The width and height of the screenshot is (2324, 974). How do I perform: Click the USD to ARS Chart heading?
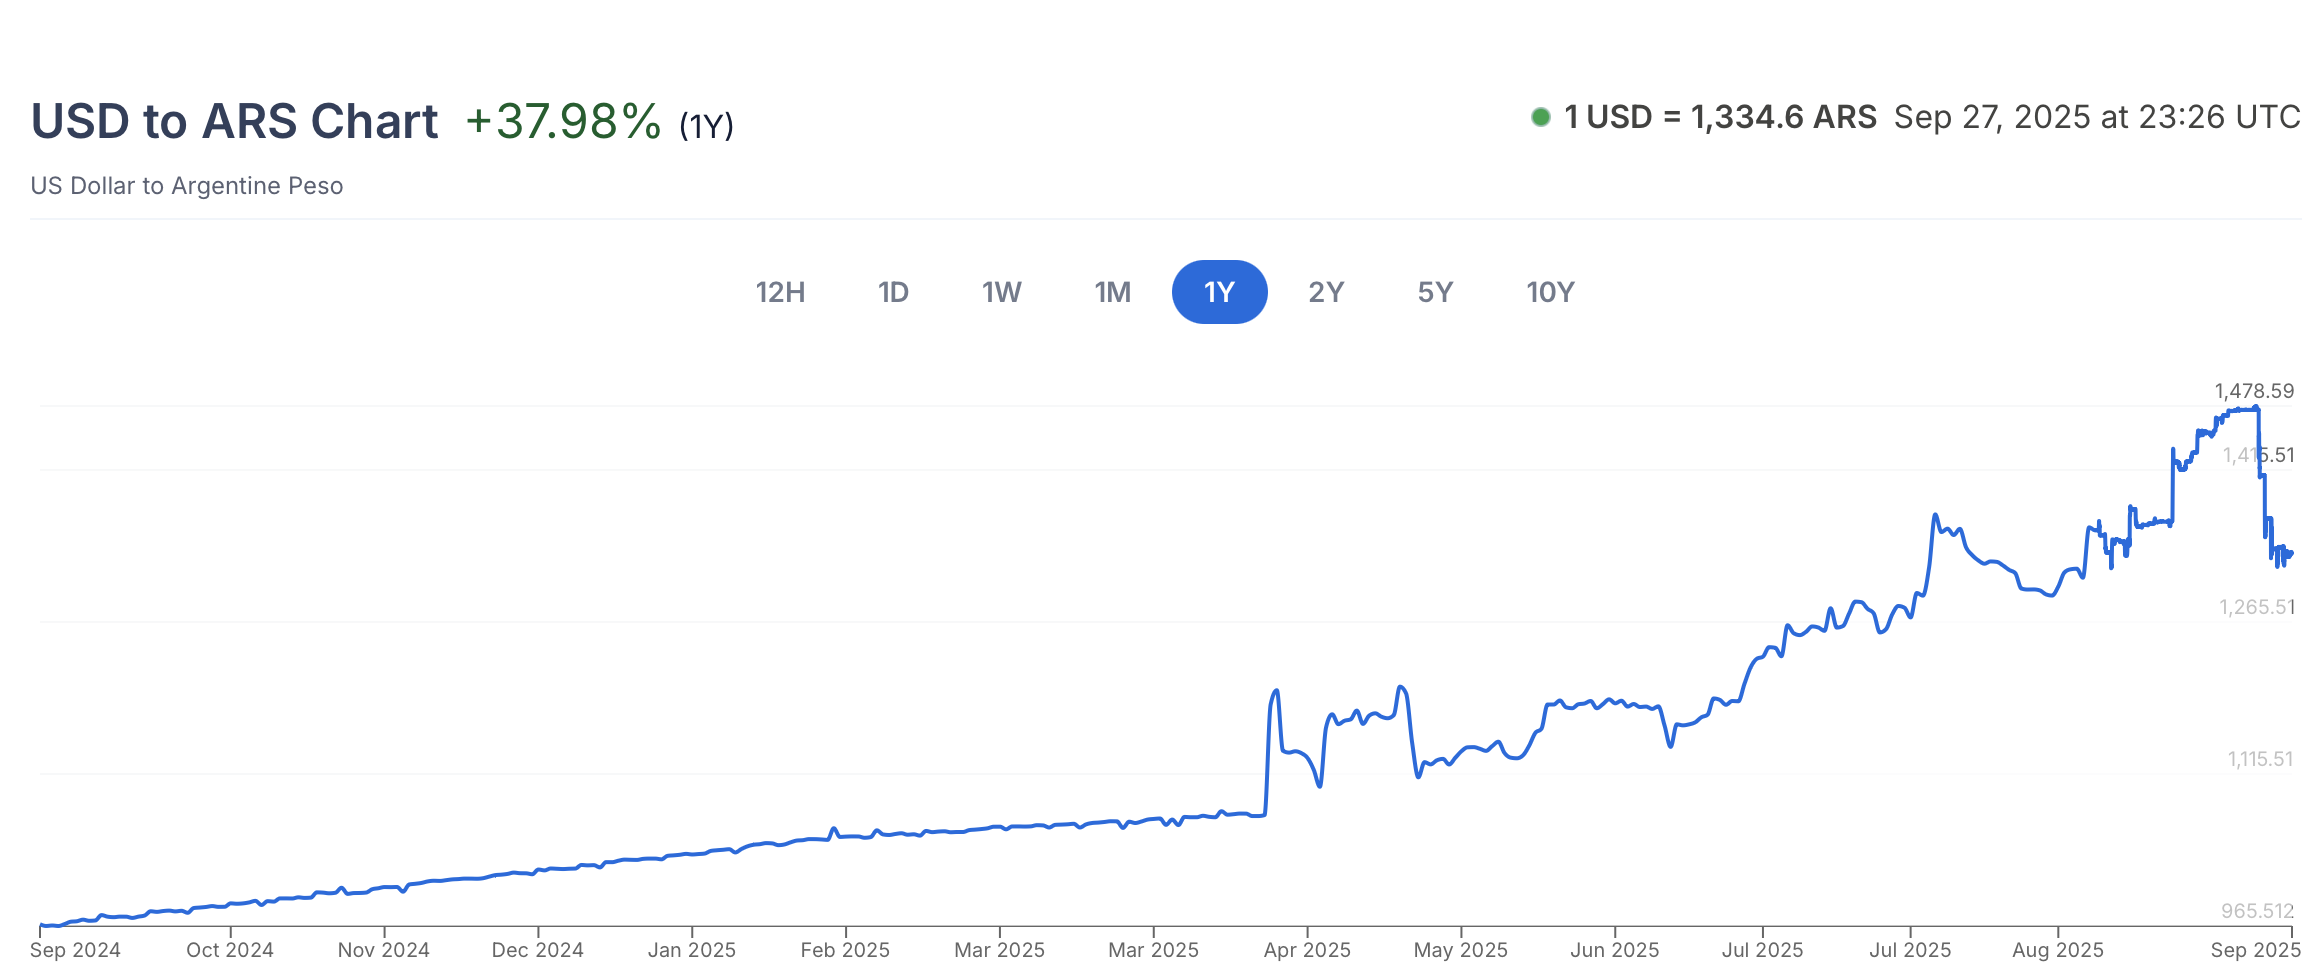coord(234,121)
